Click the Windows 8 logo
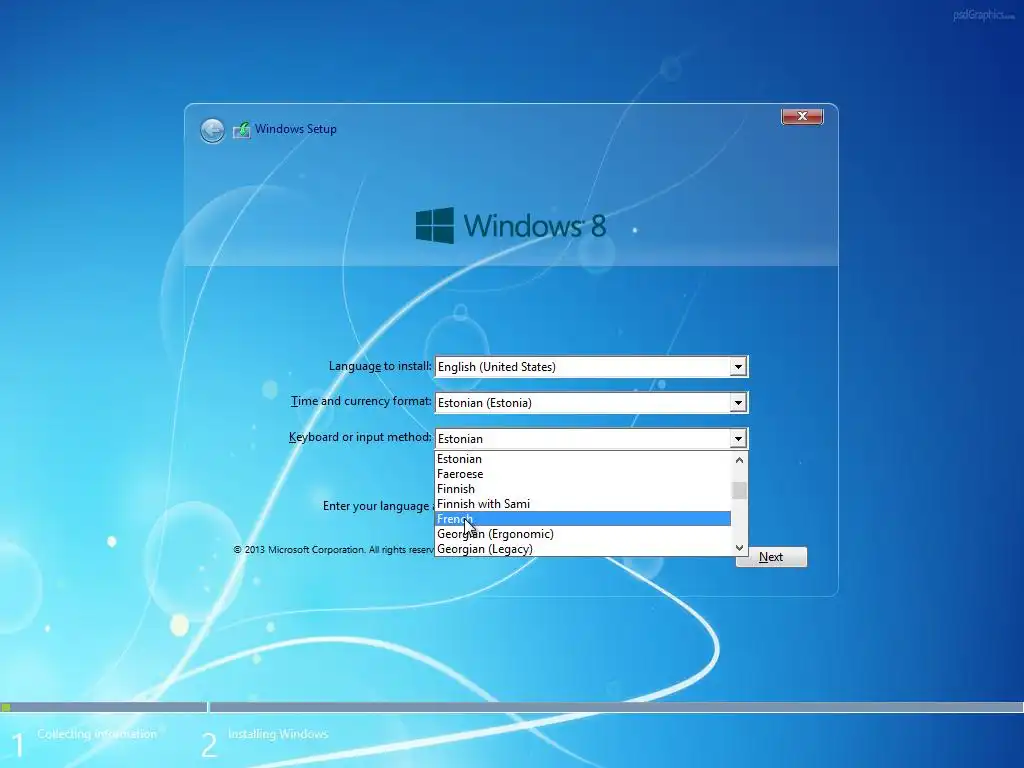 click(511, 226)
